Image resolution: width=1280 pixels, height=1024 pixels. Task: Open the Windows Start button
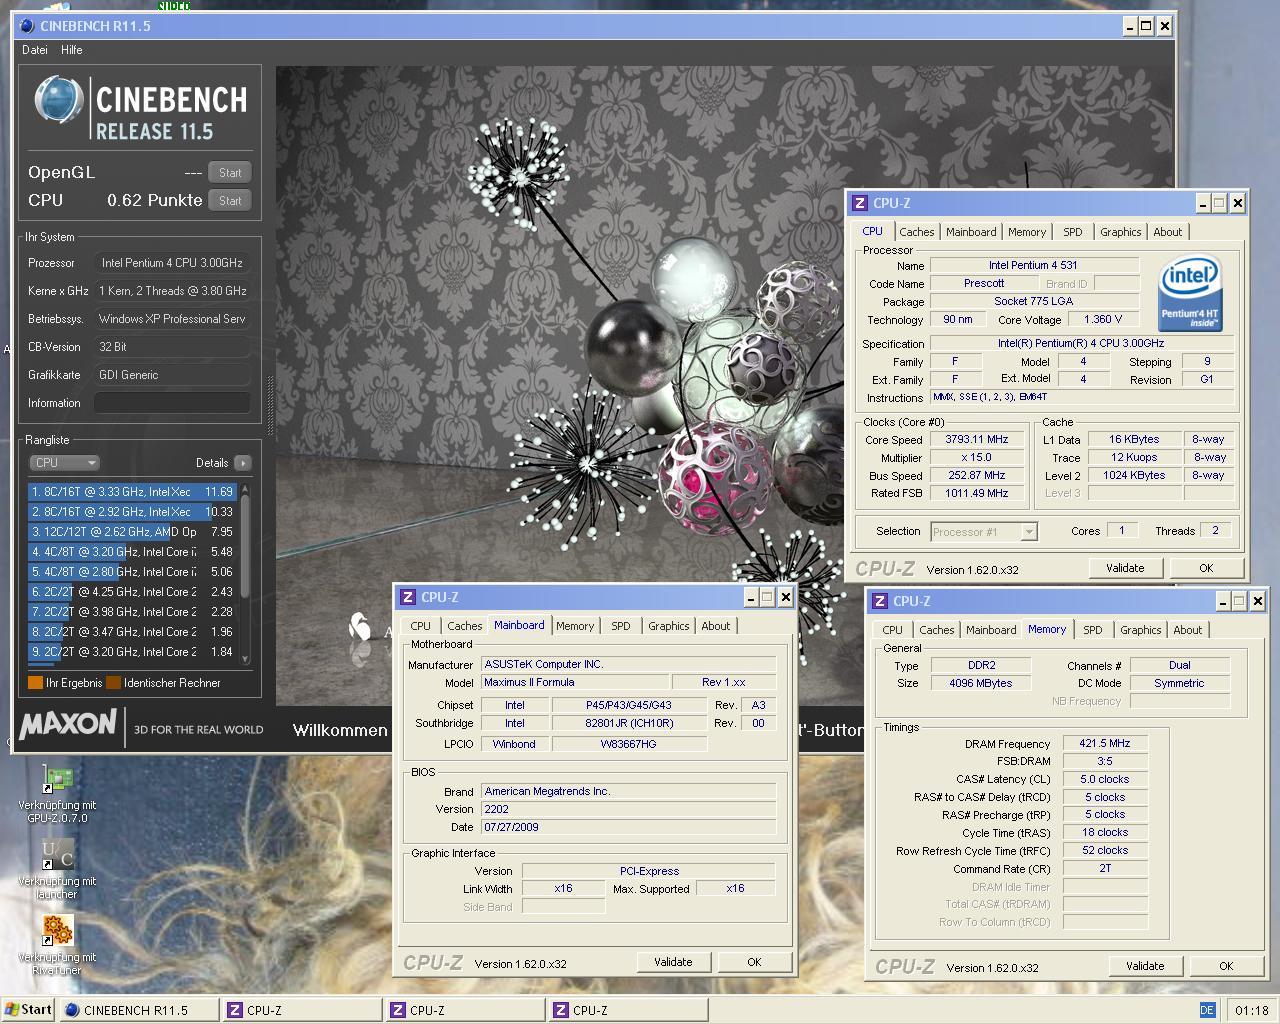(28, 1010)
